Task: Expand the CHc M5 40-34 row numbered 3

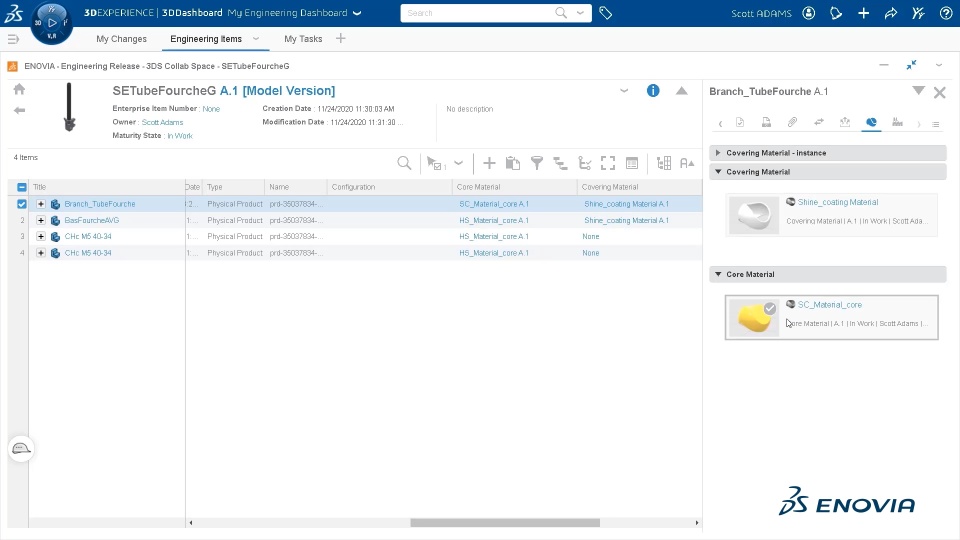Action: (41, 236)
